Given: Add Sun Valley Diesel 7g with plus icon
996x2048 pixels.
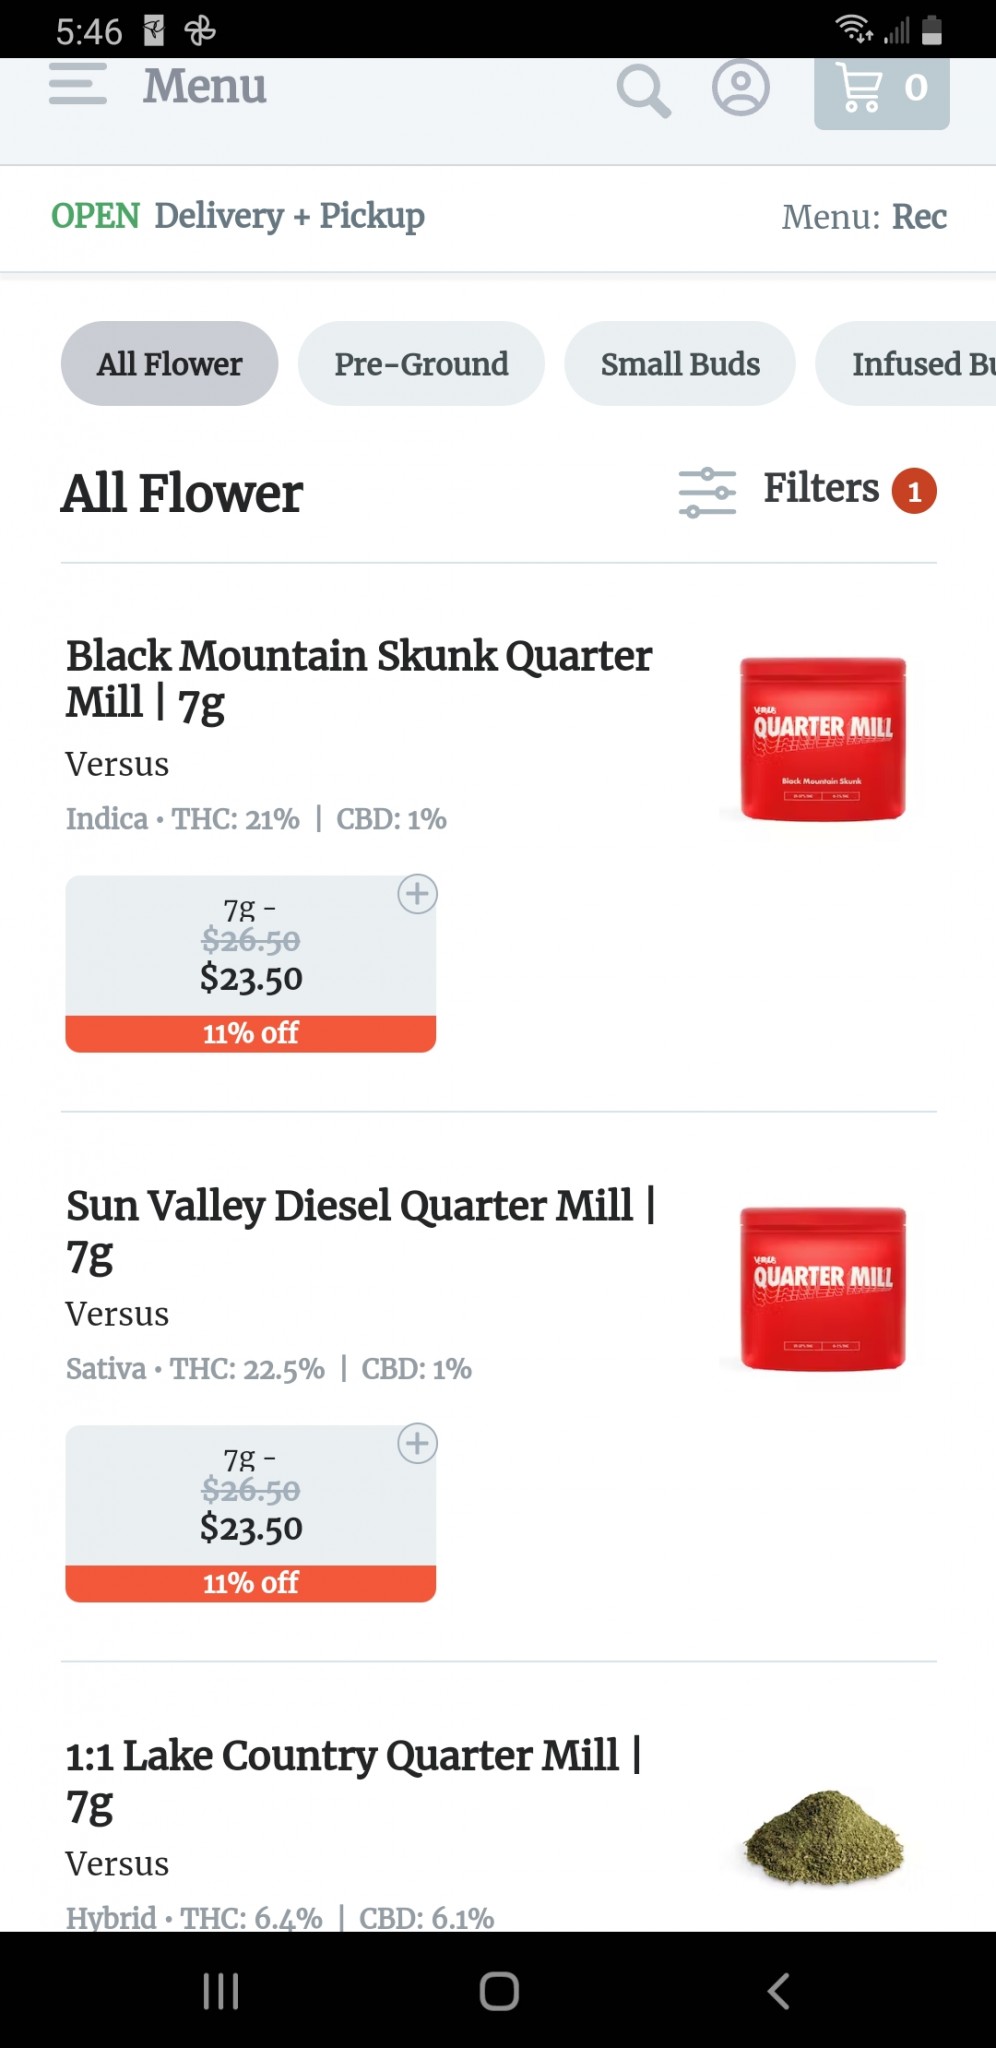Looking at the screenshot, I should pos(417,1443).
